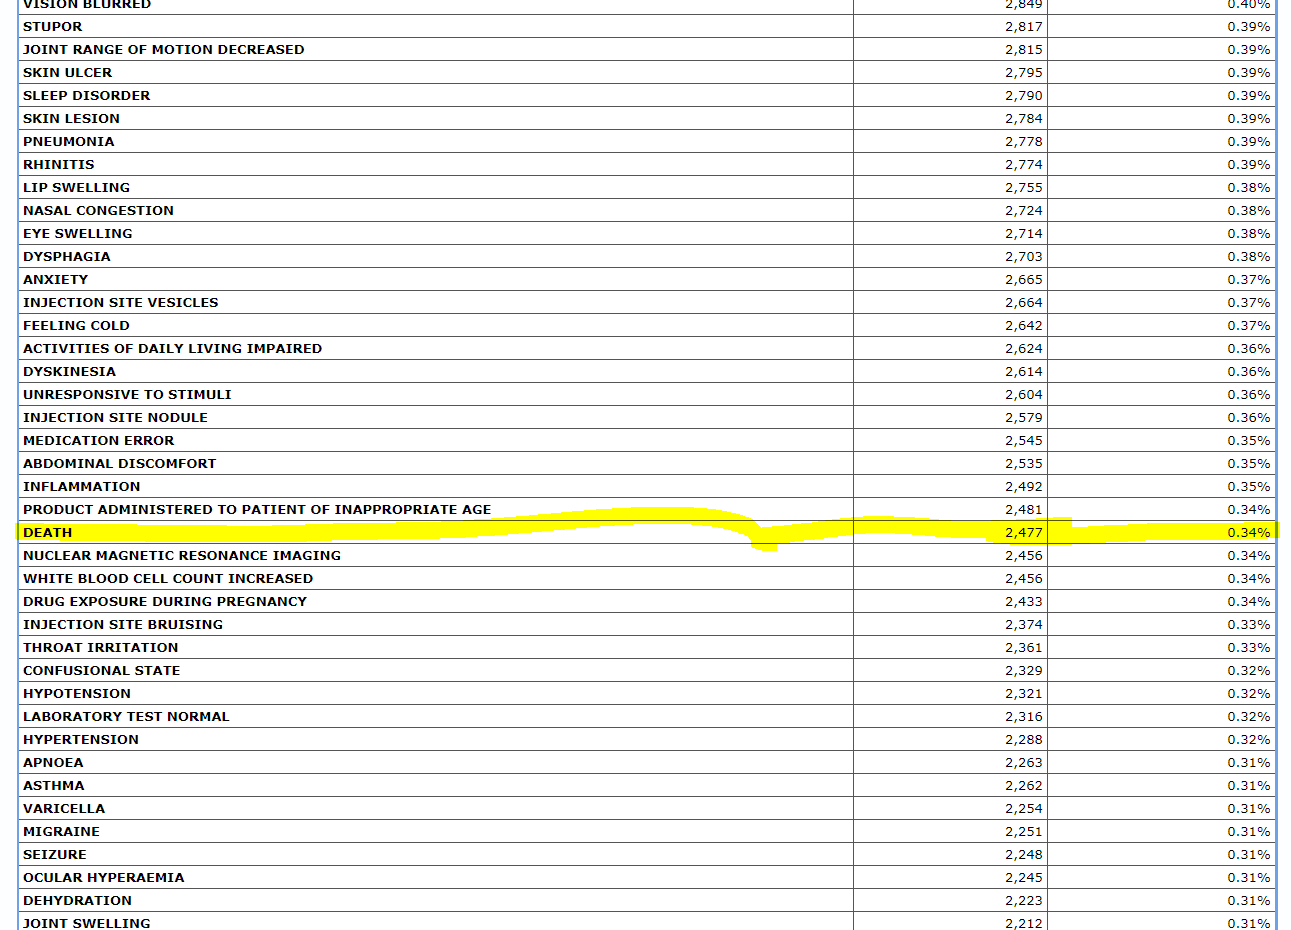Click the SEIZURE count 2,248
Viewport: 1291px width, 930px height.
[x=1024, y=855]
